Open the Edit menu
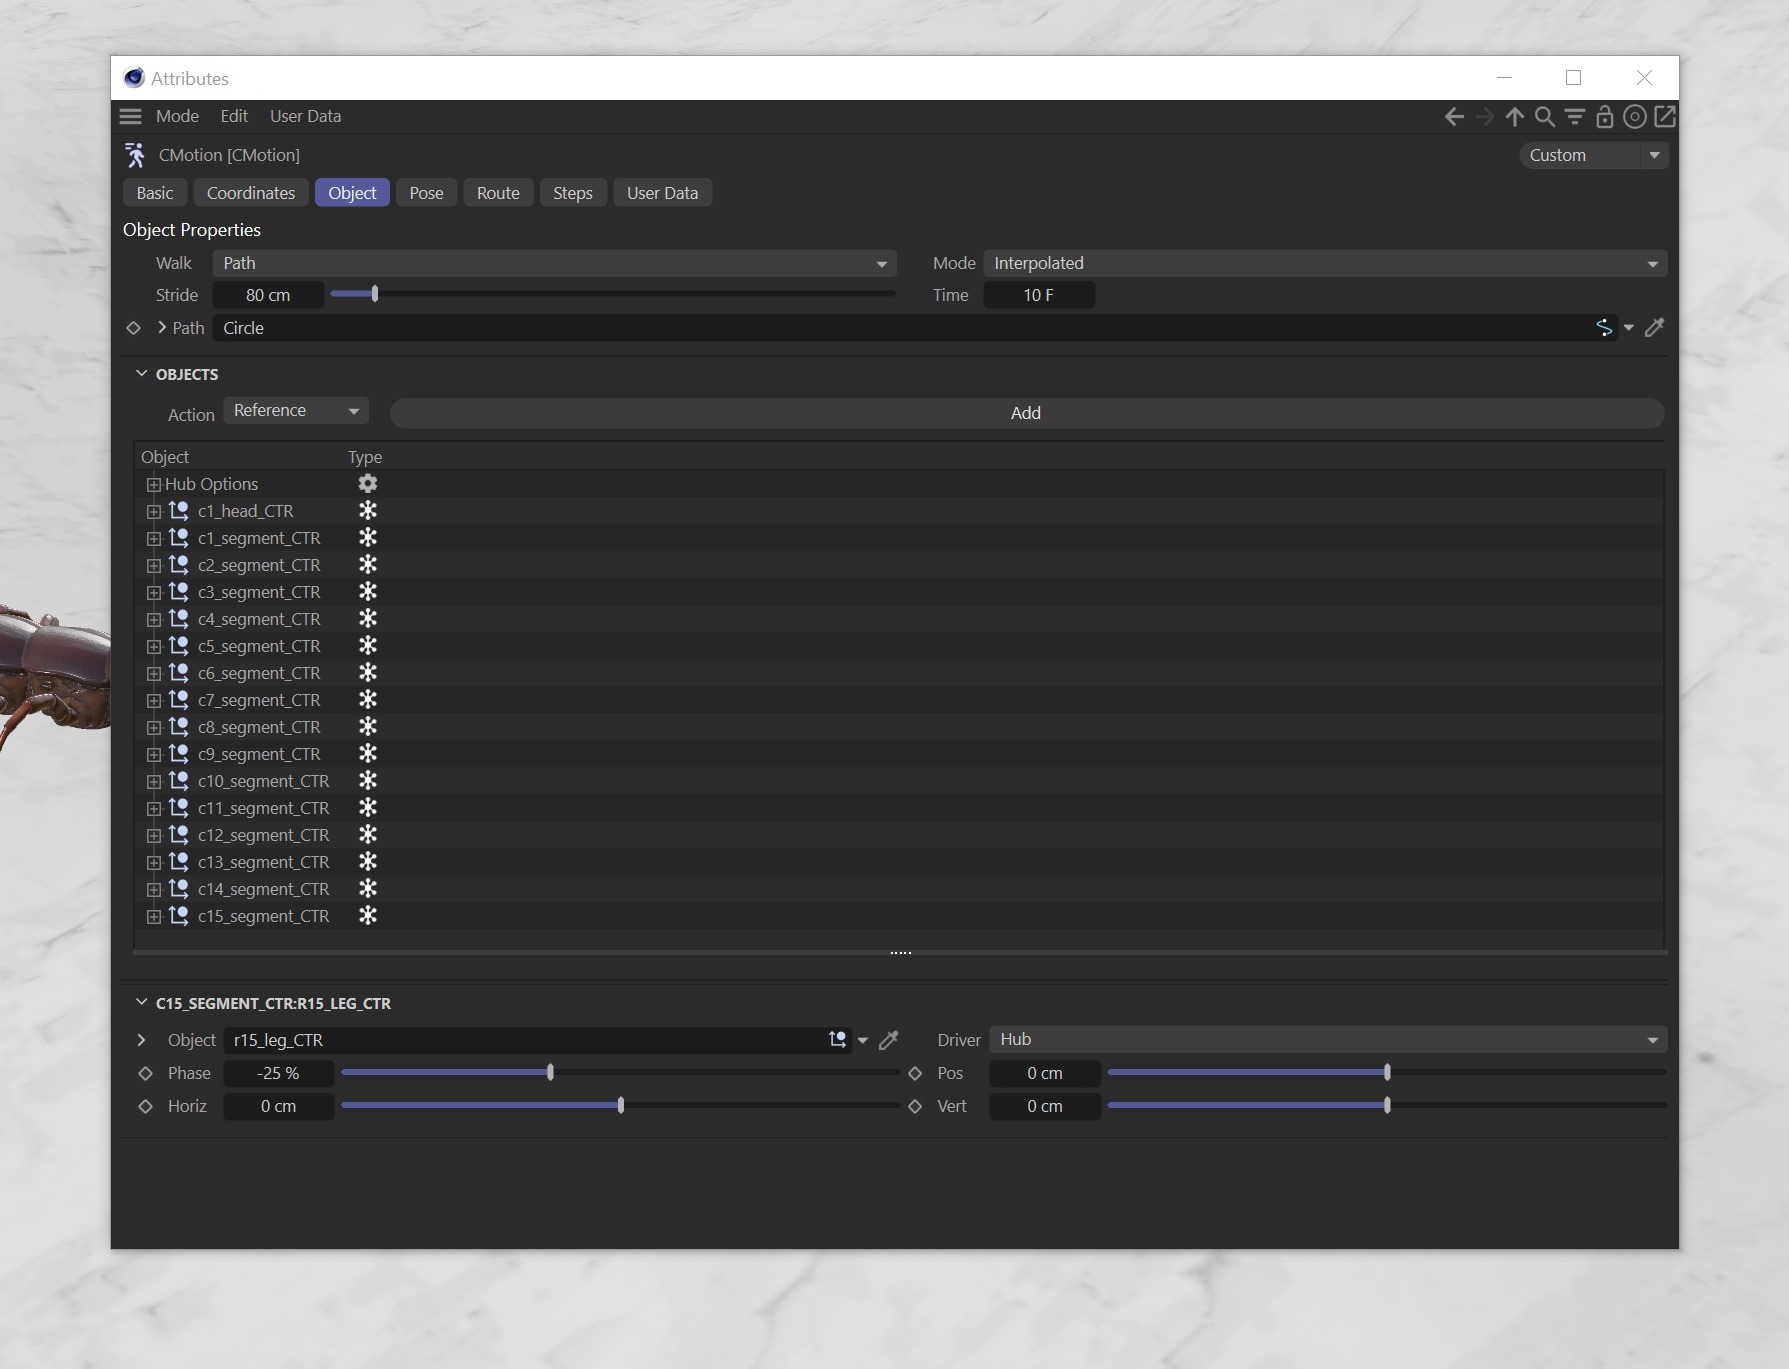This screenshot has height=1369, width=1789. (x=234, y=116)
